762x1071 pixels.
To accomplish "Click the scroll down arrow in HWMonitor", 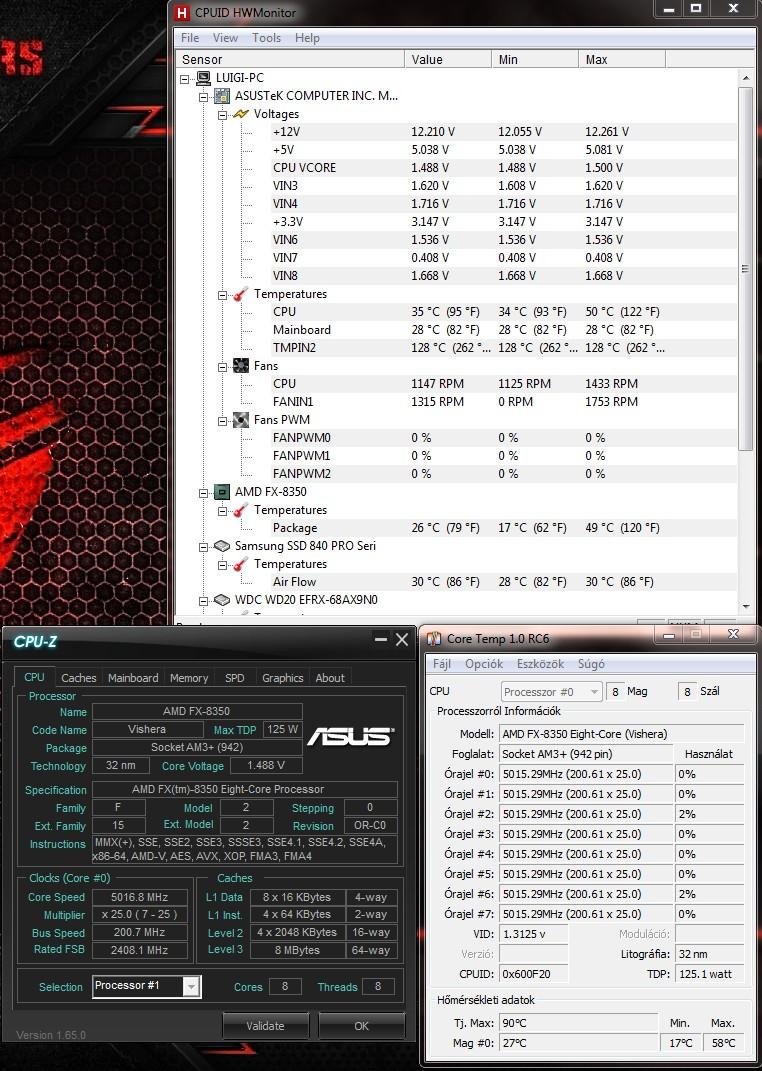I will (x=746, y=607).
